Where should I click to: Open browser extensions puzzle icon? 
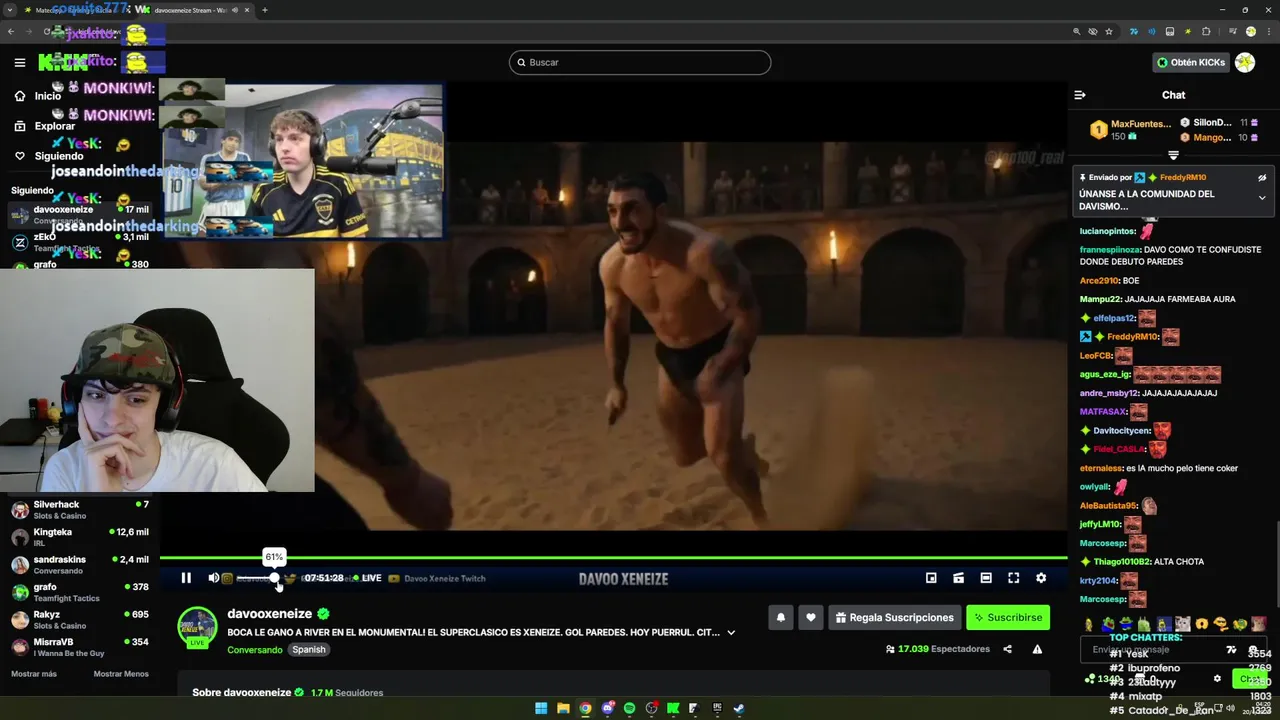coord(1206,32)
